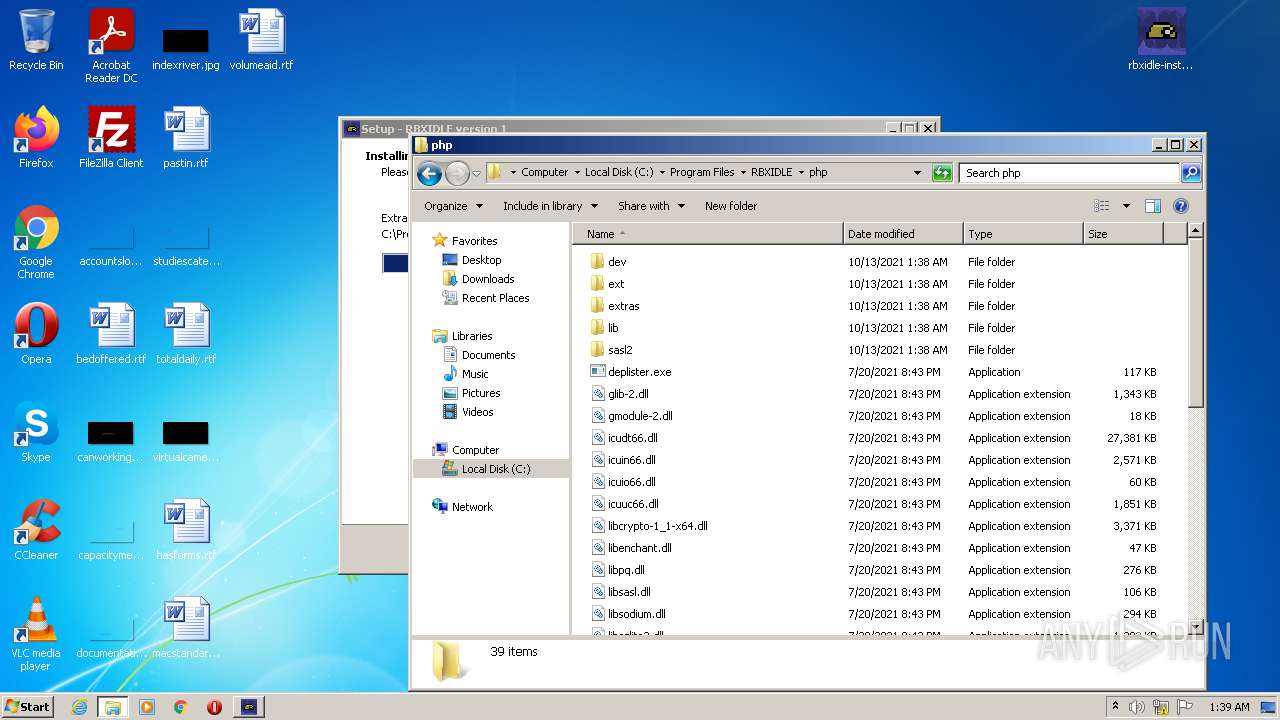Image resolution: width=1280 pixels, height=720 pixels.
Task: Open the change view options dropdown arrow
Action: 1126,206
